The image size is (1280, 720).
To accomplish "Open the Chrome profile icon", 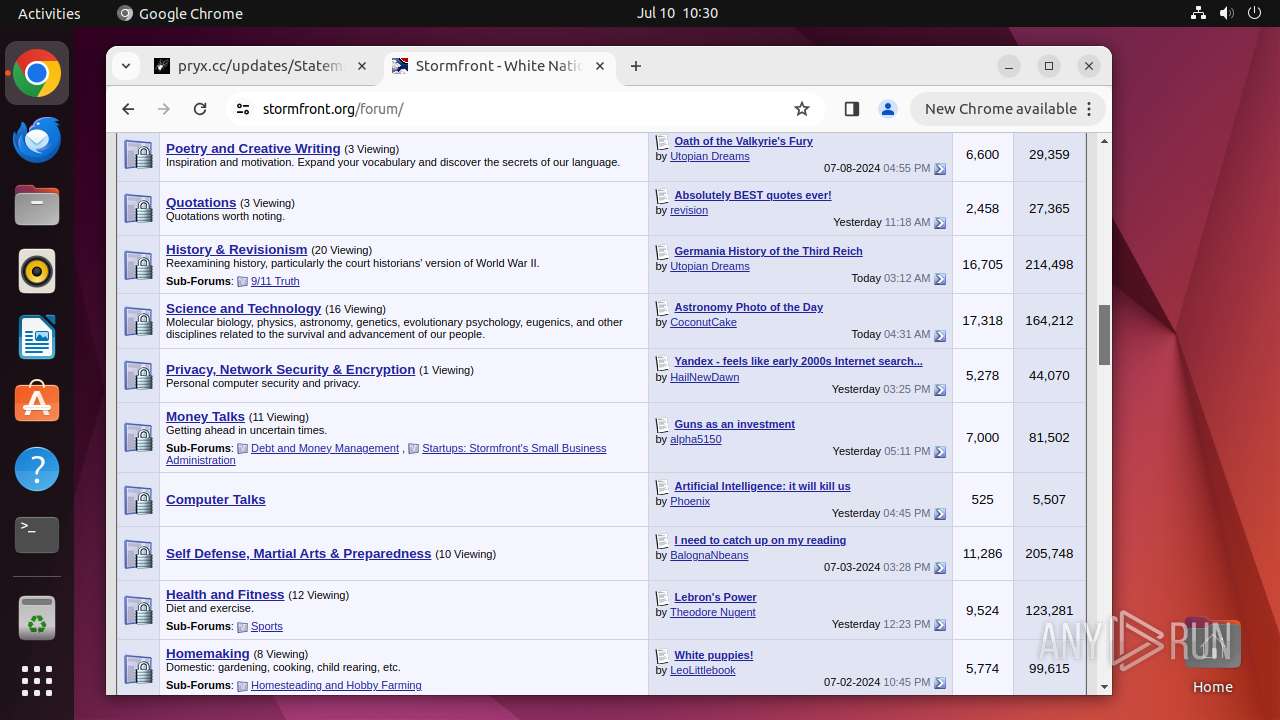I will [887, 109].
